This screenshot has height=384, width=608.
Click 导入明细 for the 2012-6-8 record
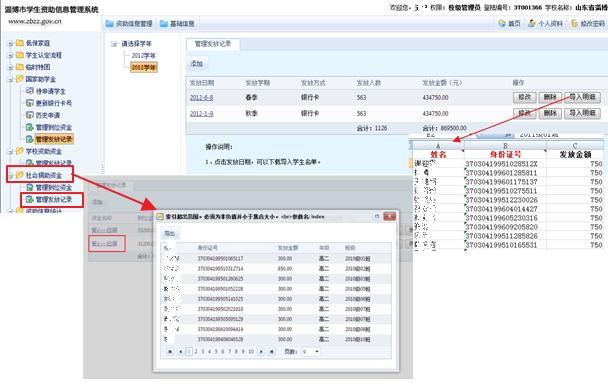582,97
